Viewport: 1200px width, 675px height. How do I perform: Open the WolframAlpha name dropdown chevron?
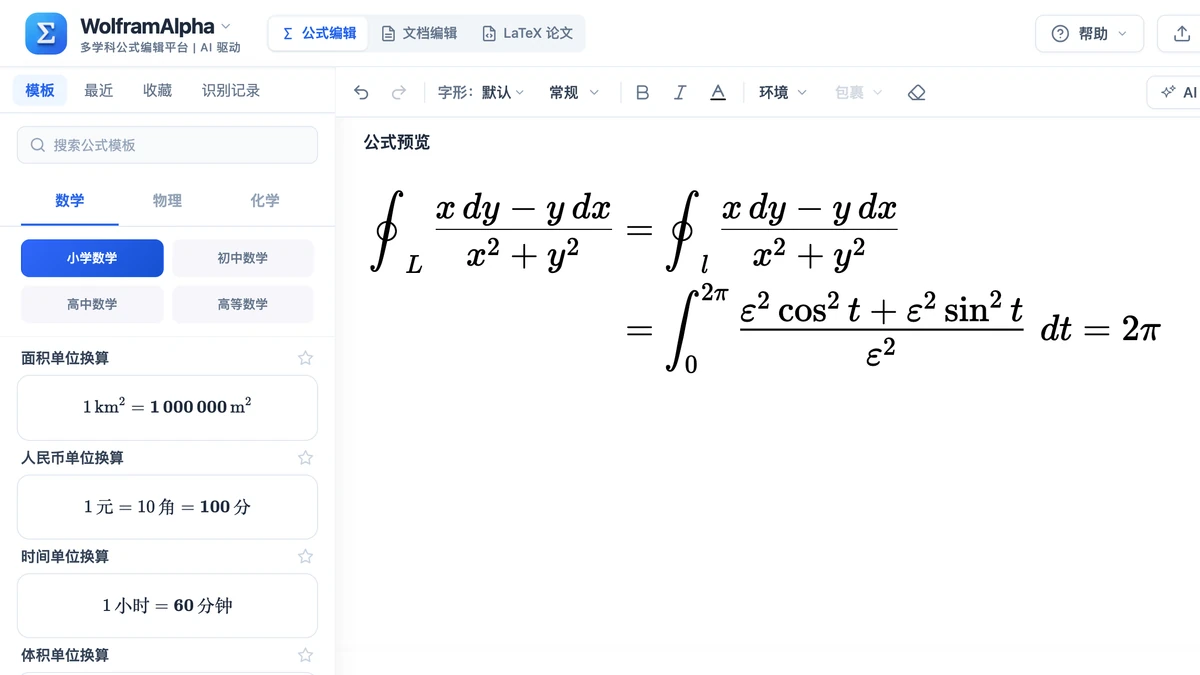(x=225, y=26)
